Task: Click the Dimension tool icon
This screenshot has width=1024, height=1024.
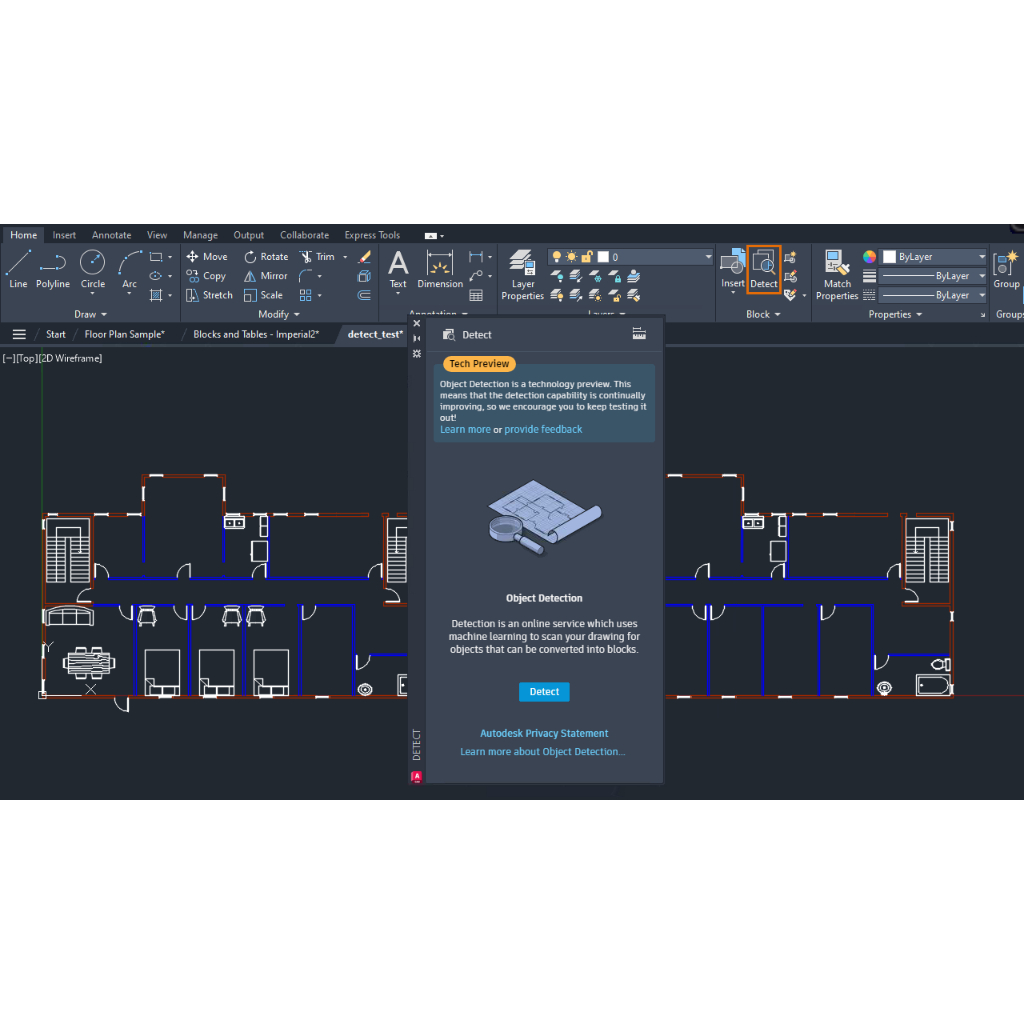Action: pyautogui.click(x=440, y=263)
